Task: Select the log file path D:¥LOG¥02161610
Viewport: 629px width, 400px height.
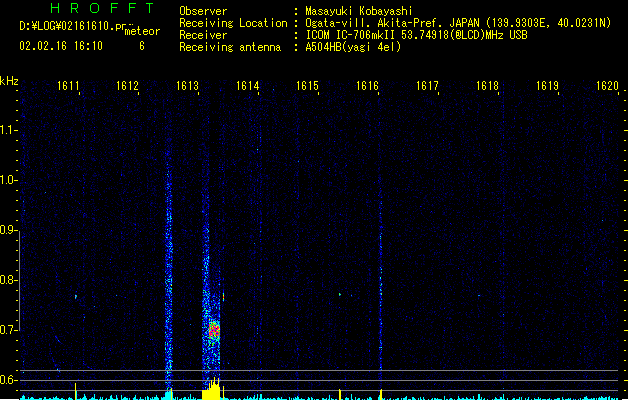Action: point(73,26)
